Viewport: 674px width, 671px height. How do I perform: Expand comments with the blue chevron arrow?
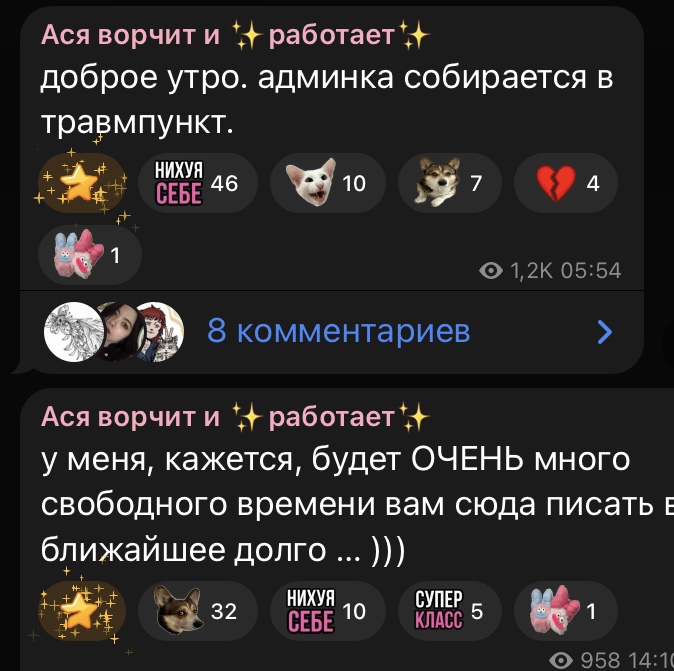point(605,332)
